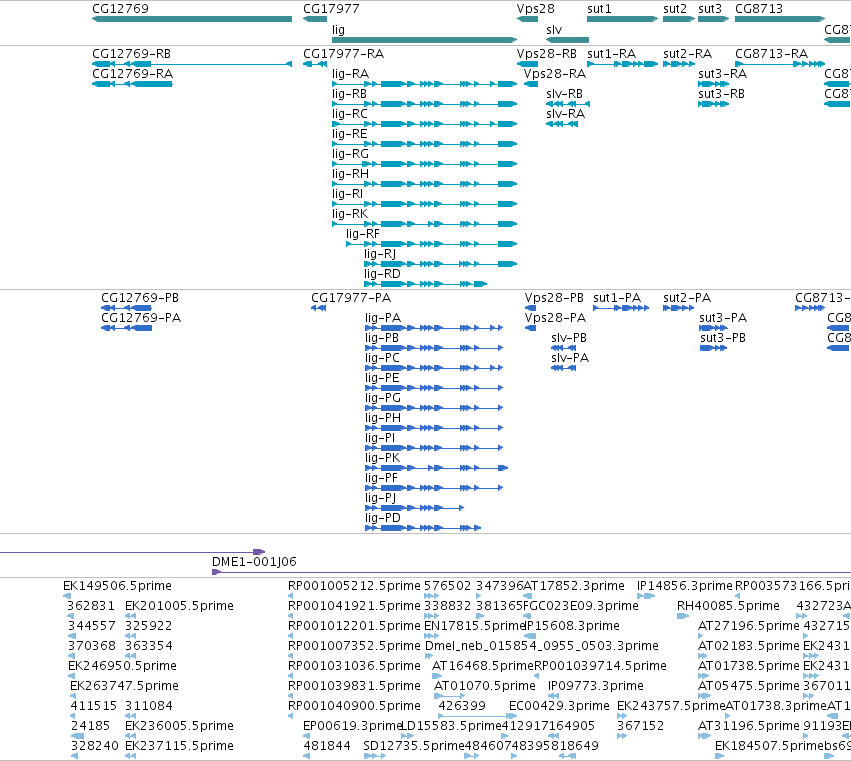Screen dimensions: 851x761
Task: Select EST AT17852.3prime
Action: (526, 596)
